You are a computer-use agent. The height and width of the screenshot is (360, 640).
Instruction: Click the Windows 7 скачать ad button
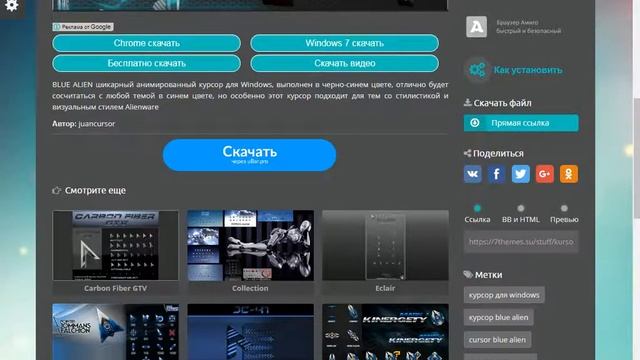click(x=344, y=43)
